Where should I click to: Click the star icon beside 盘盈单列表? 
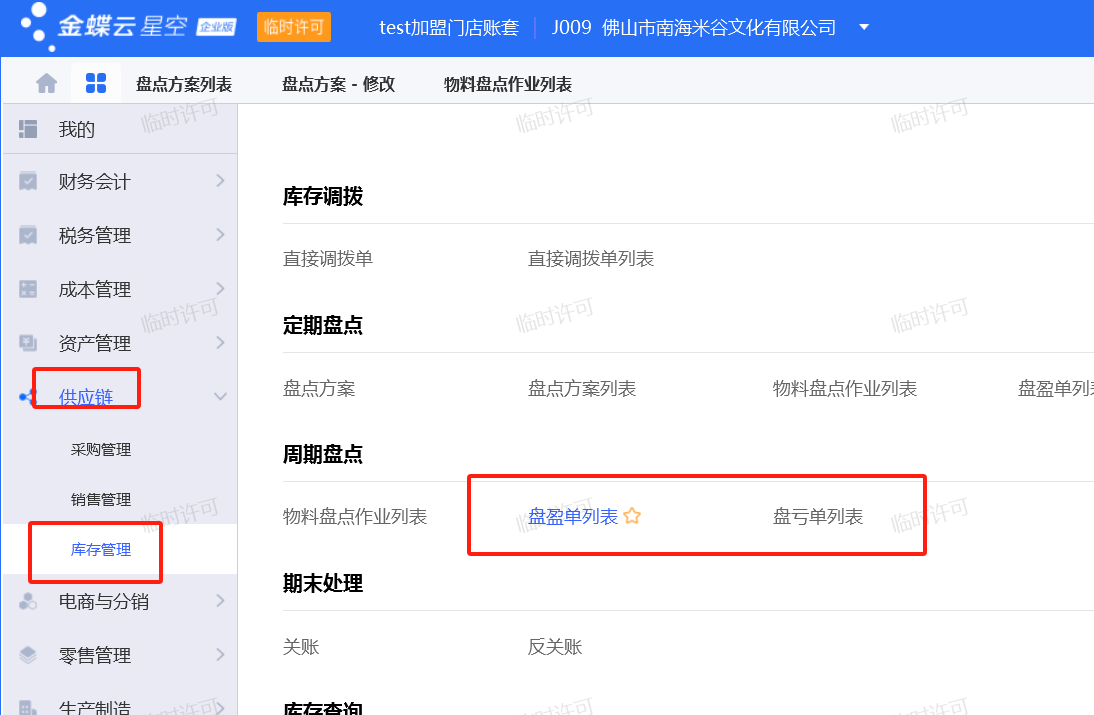[x=632, y=517]
